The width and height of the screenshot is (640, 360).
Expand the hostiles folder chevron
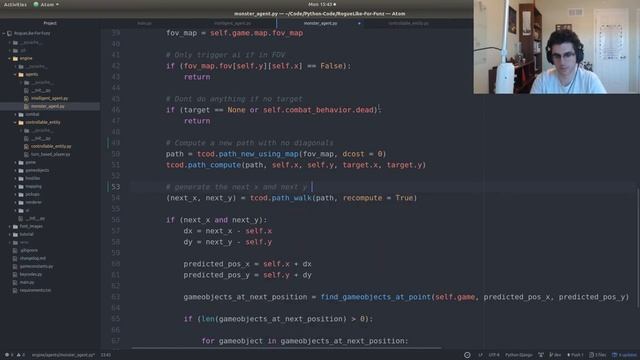(x=16, y=178)
